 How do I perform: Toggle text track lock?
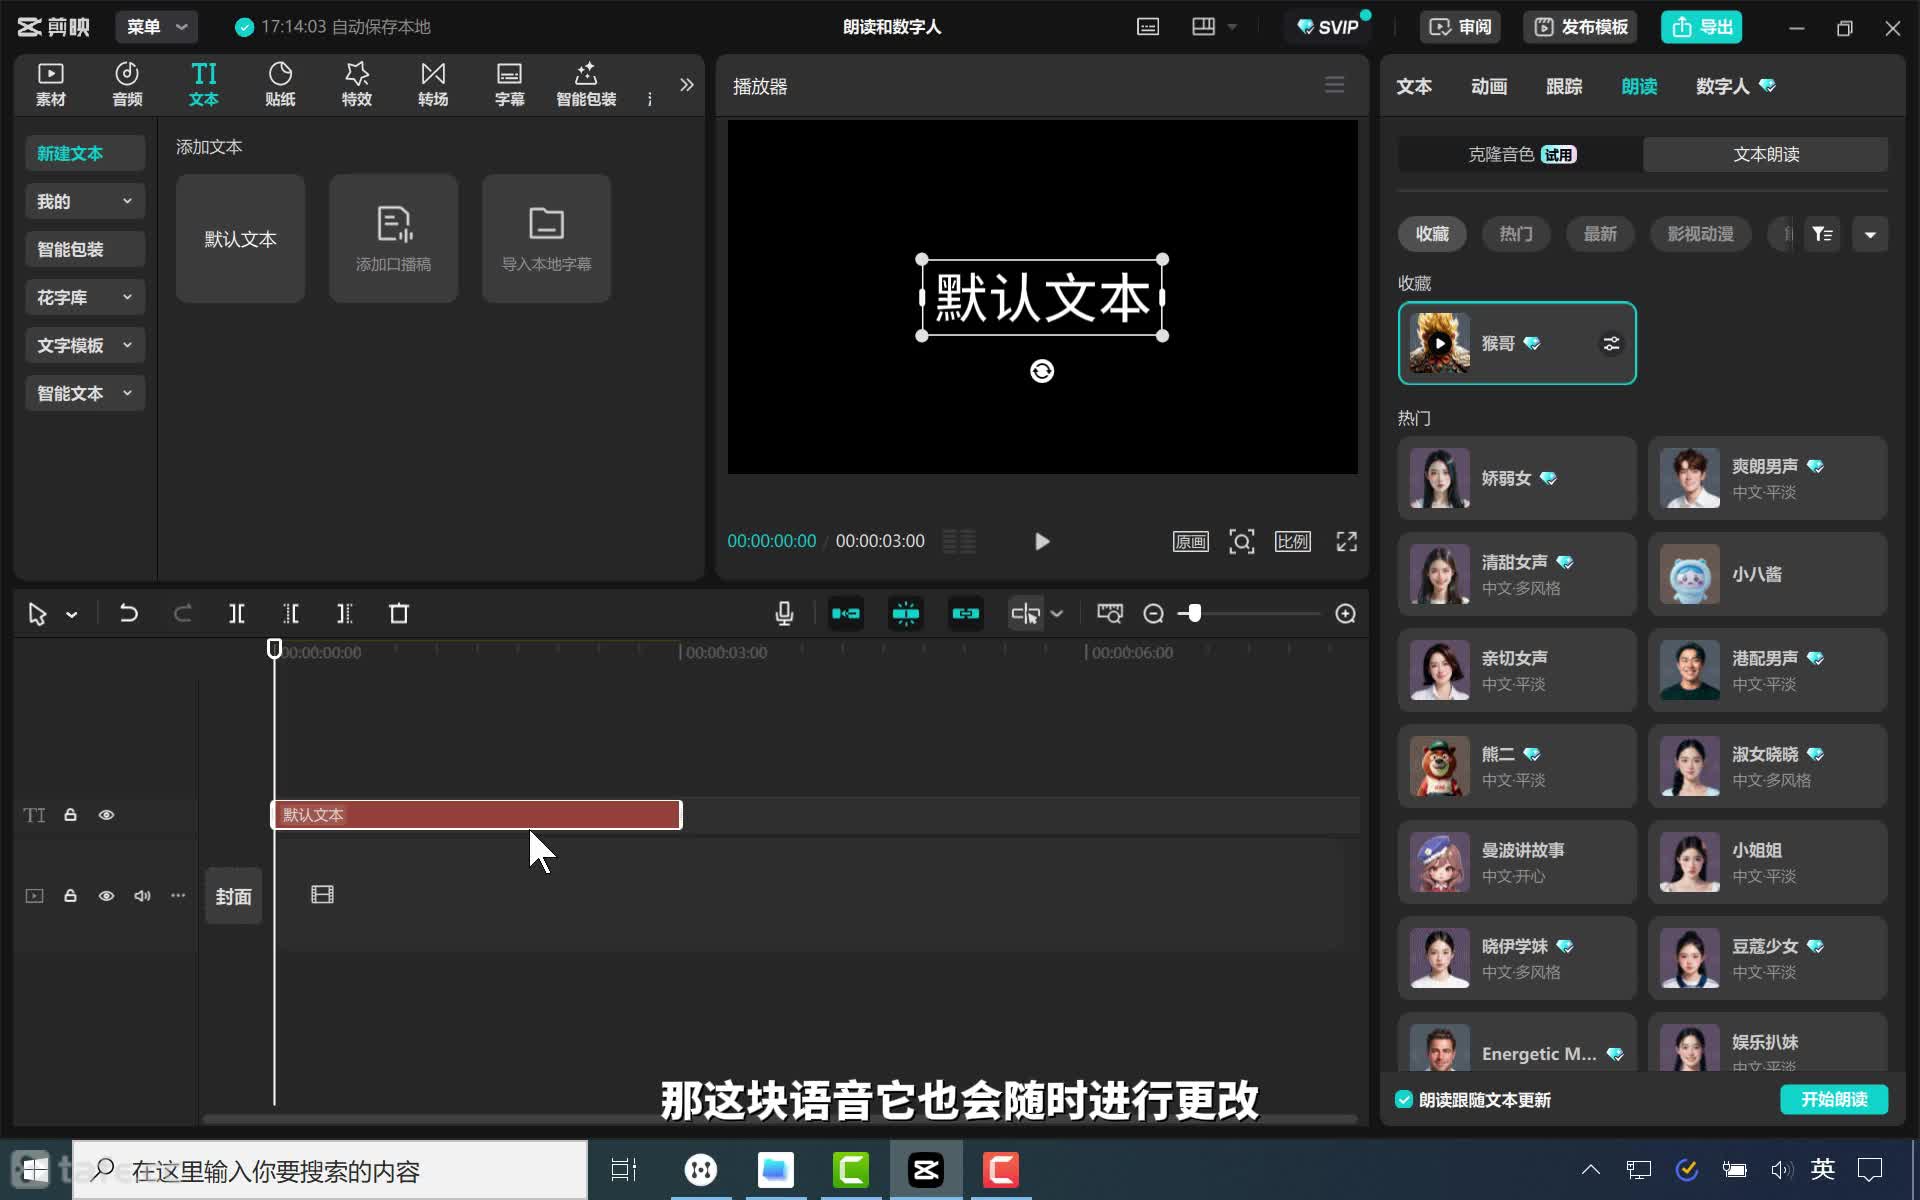pyautogui.click(x=70, y=814)
